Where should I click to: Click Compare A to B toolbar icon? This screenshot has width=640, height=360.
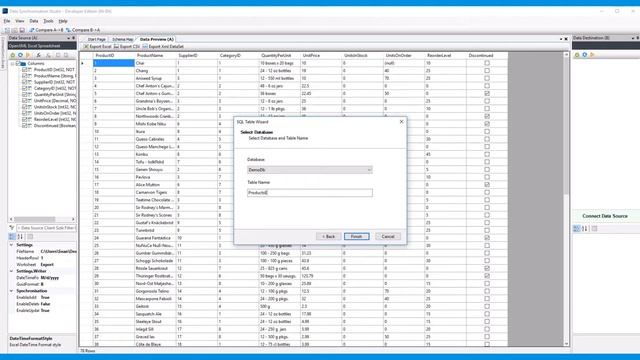click(32, 30)
